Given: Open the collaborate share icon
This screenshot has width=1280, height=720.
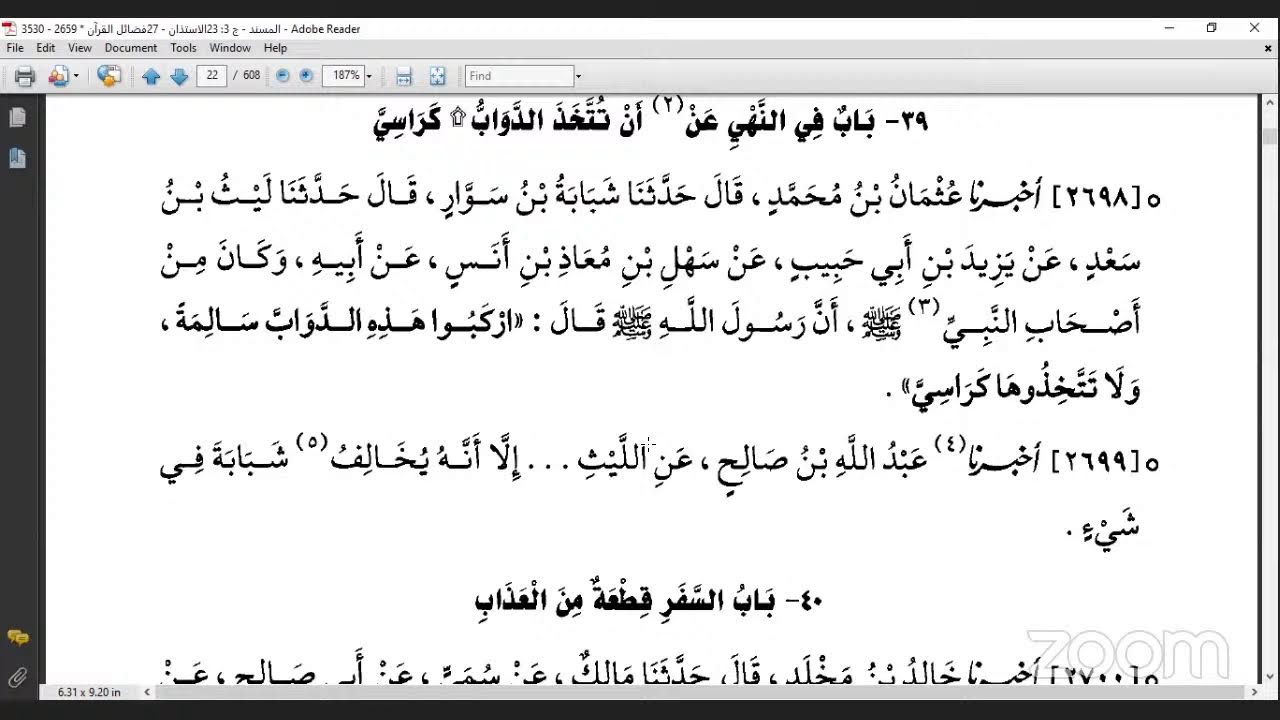Looking at the screenshot, I should pyautogui.click(x=59, y=76).
